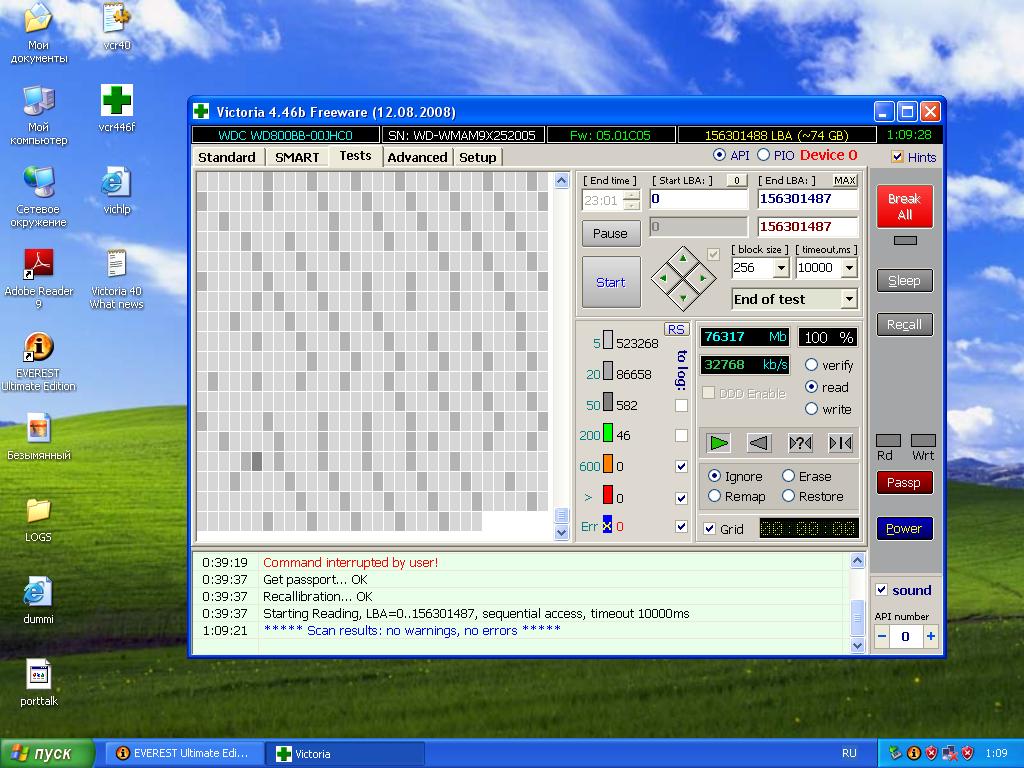Open the dummi desktop icon
The image size is (1024, 768).
click(x=39, y=600)
